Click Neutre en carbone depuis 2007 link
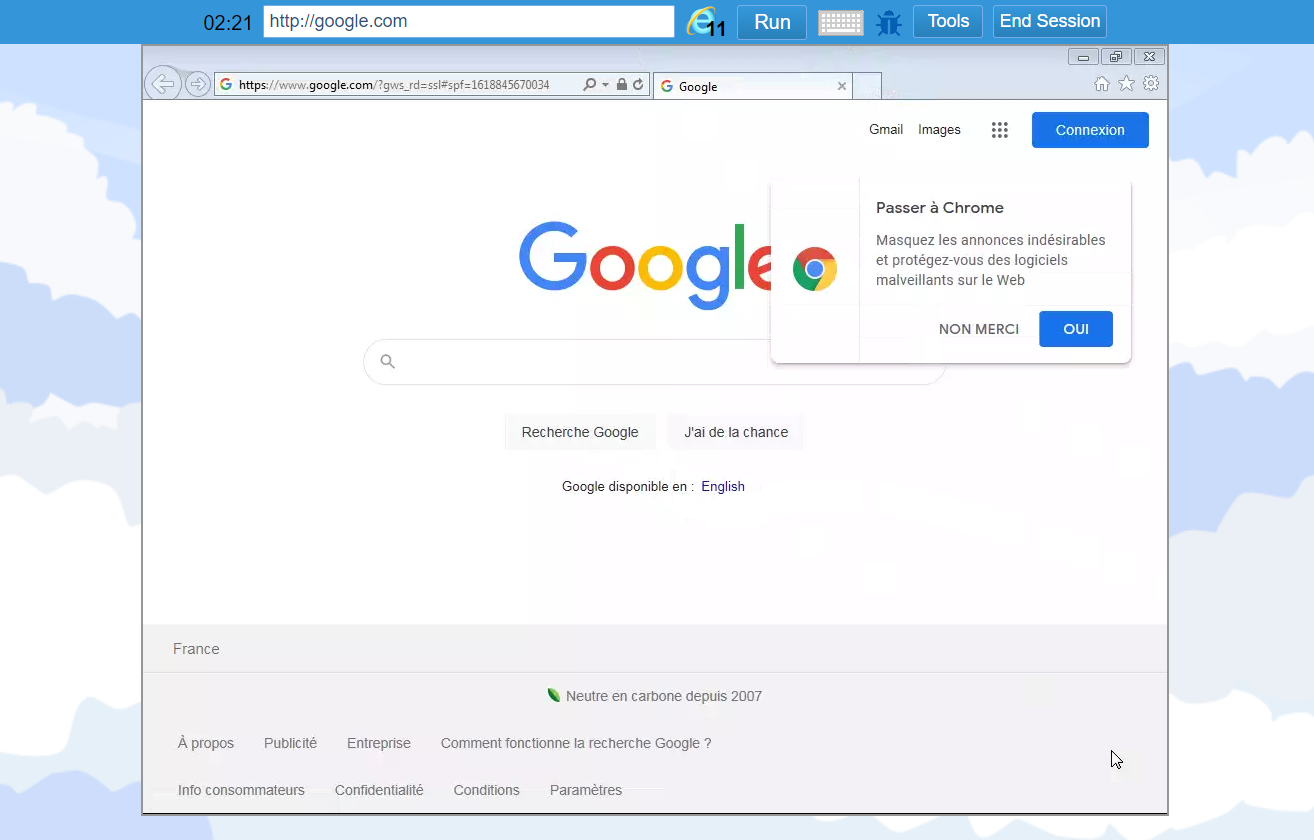 [664, 696]
